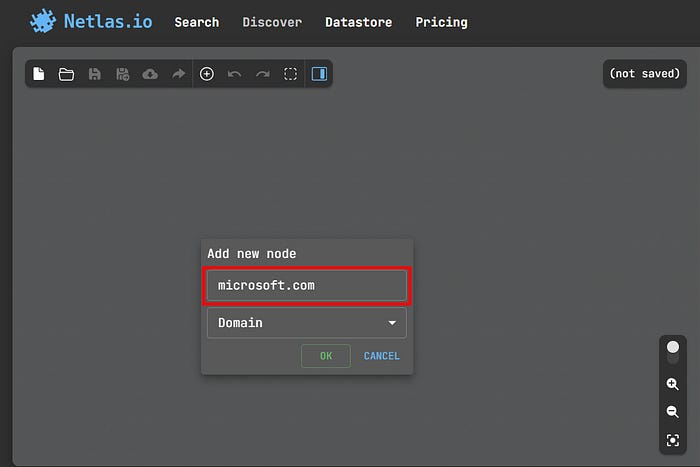Image resolution: width=700 pixels, height=467 pixels.
Task: Save the current graph
Action: point(94,74)
